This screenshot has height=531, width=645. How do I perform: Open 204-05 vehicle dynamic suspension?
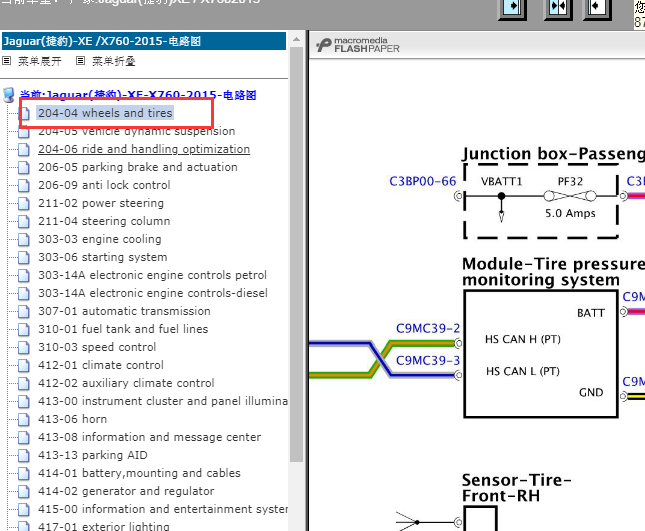[x=137, y=131]
